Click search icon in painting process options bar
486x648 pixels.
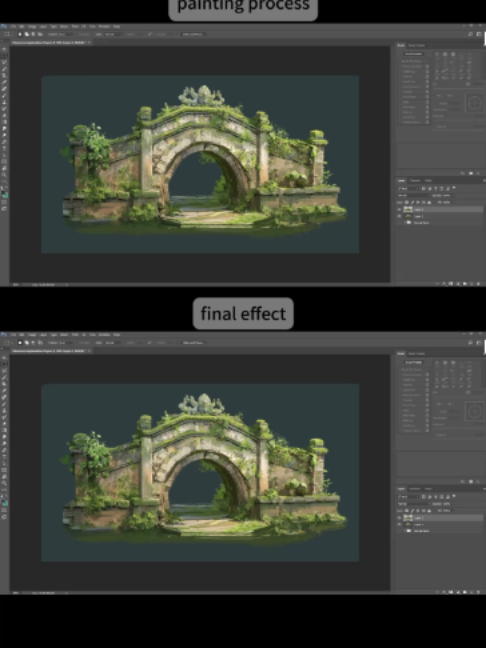tap(470, 34)
